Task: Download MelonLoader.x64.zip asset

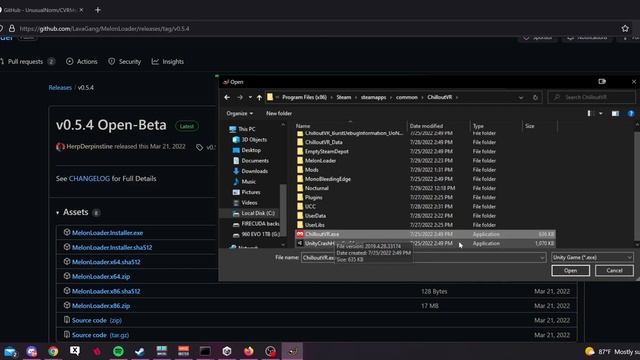Action: coord(101,276)
